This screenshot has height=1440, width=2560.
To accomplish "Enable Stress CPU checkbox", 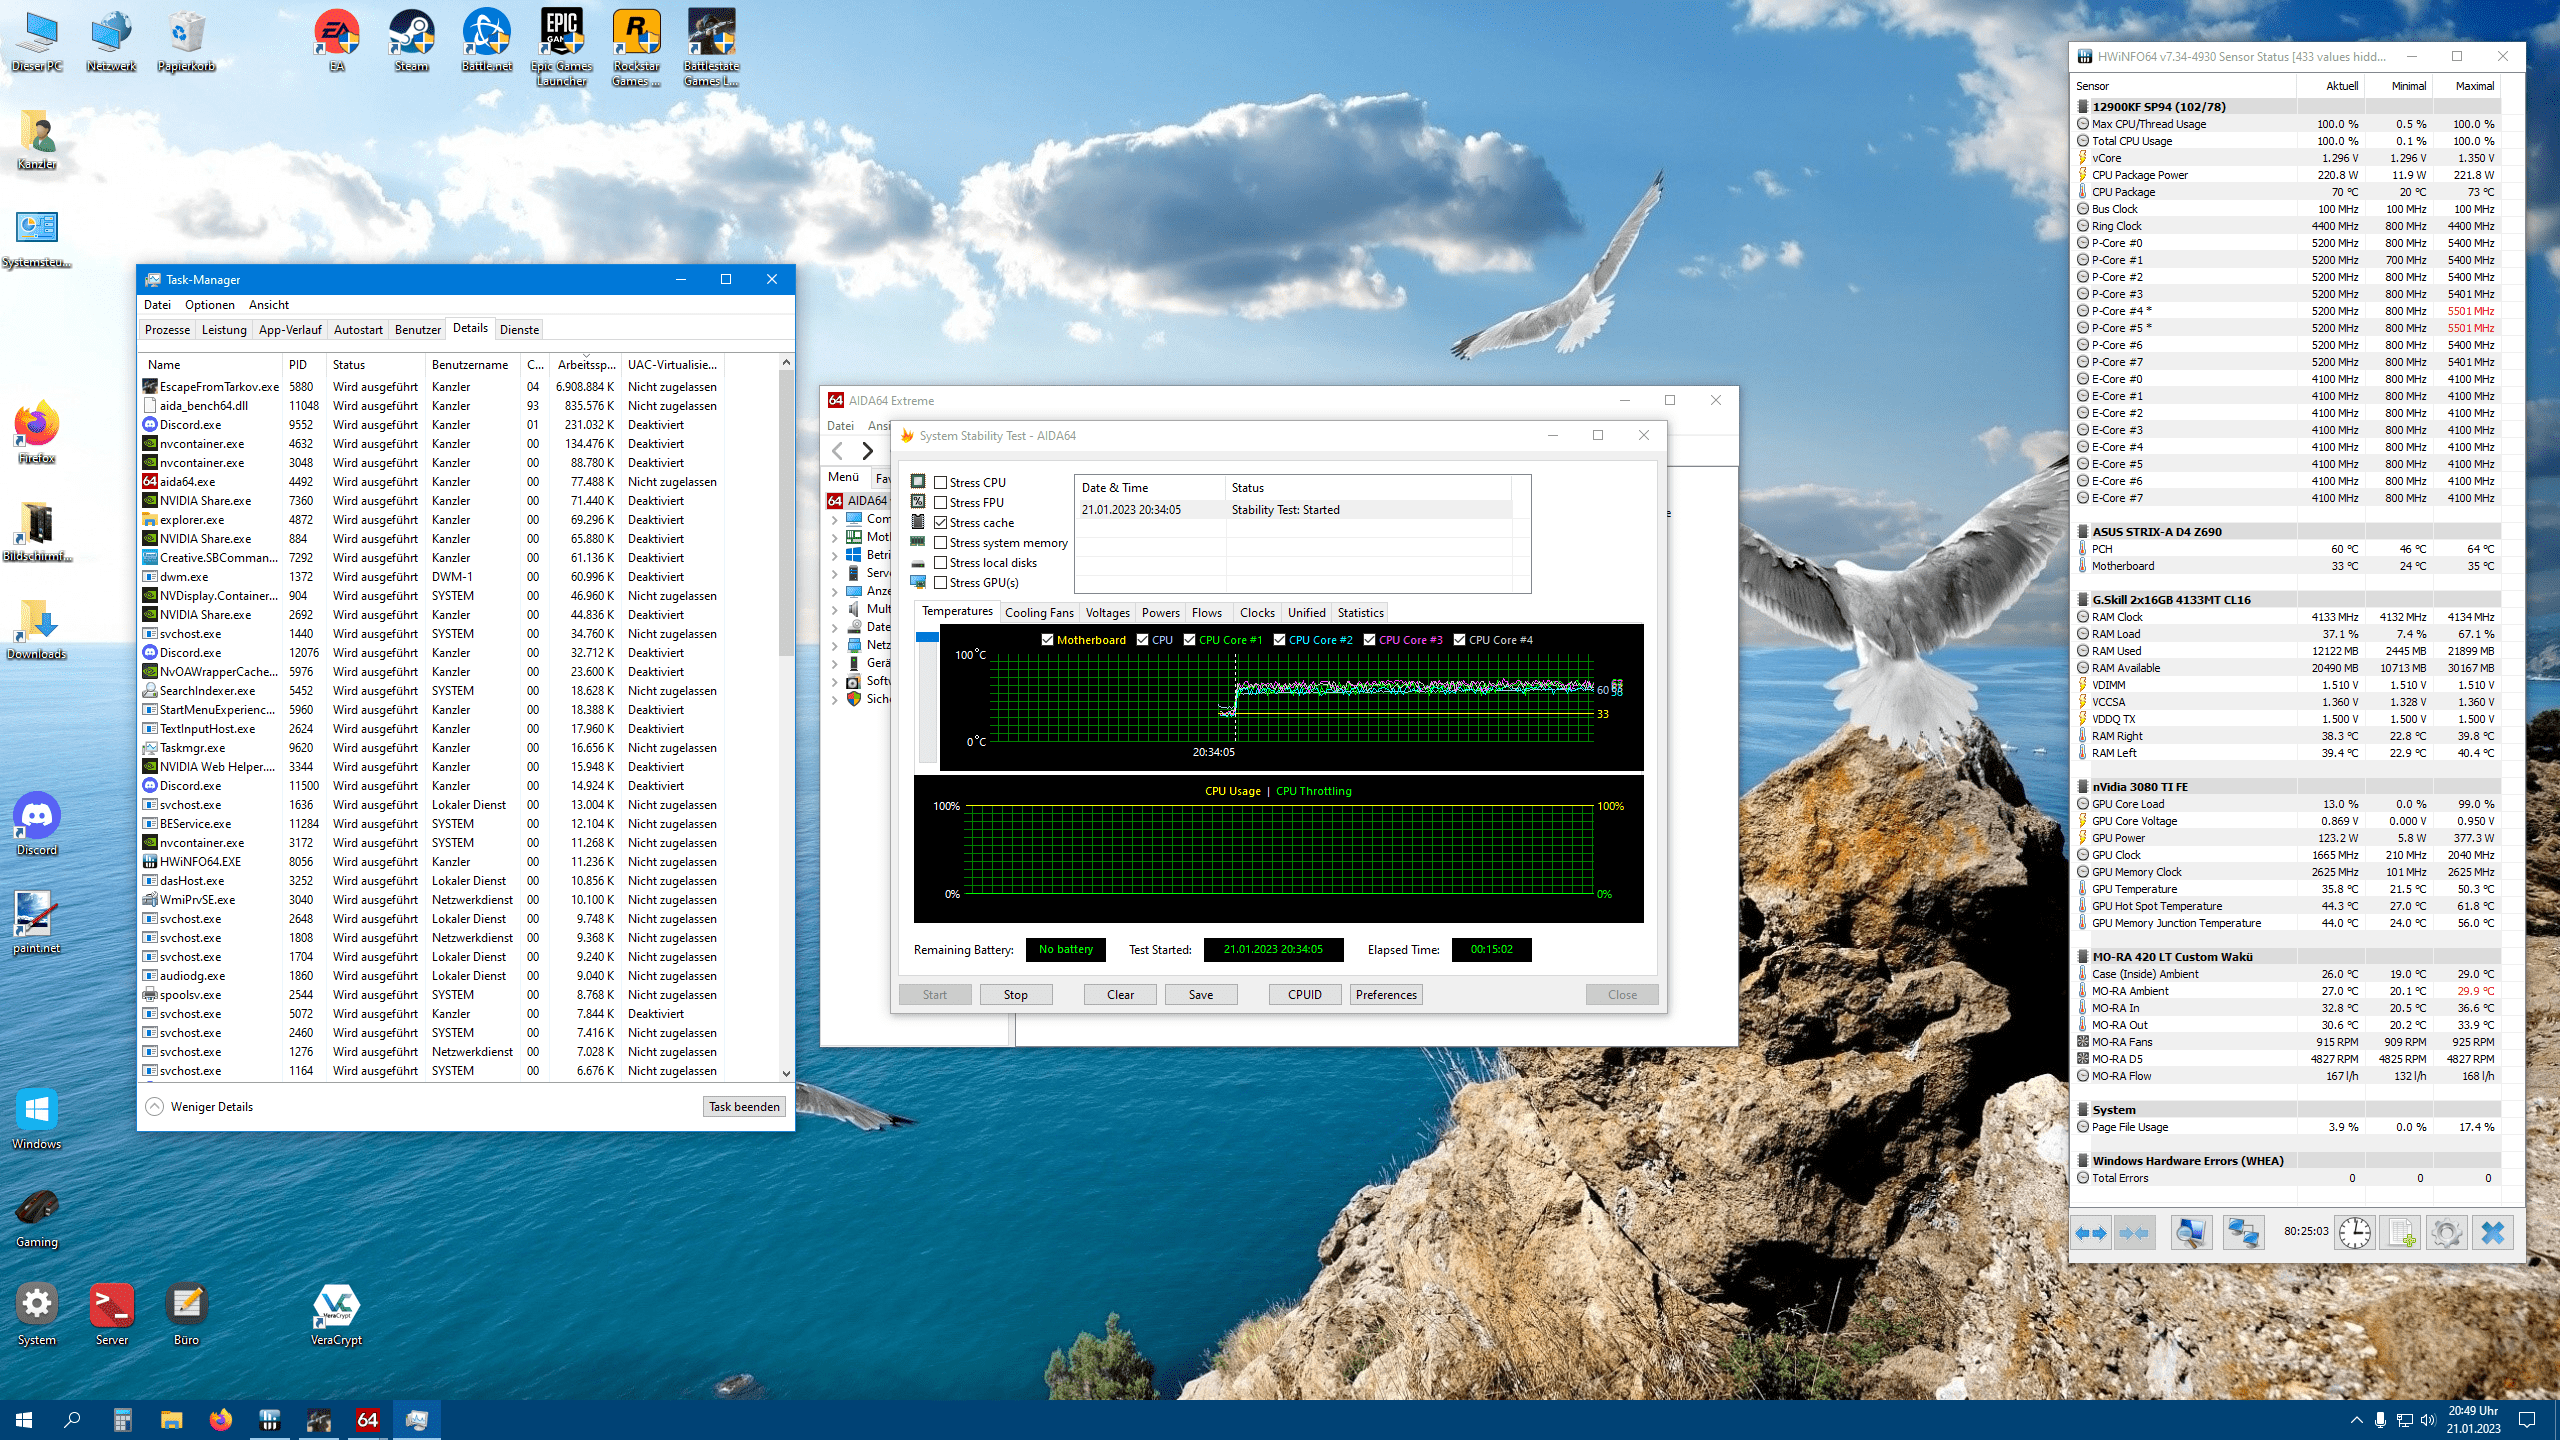I will coord(940,482).
